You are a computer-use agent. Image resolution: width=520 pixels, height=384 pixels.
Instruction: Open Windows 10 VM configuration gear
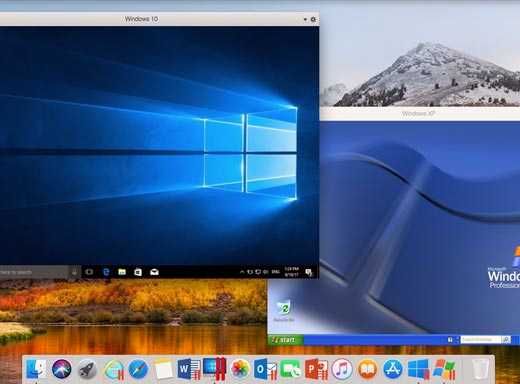click(313, 20)
